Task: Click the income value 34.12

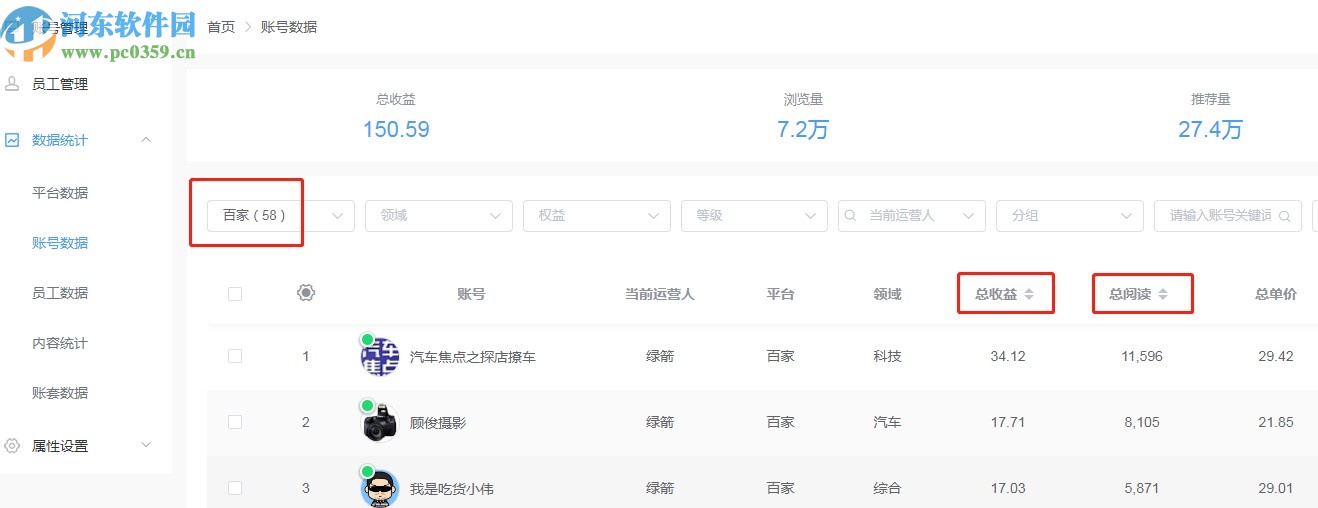Action: point(1008,356)
